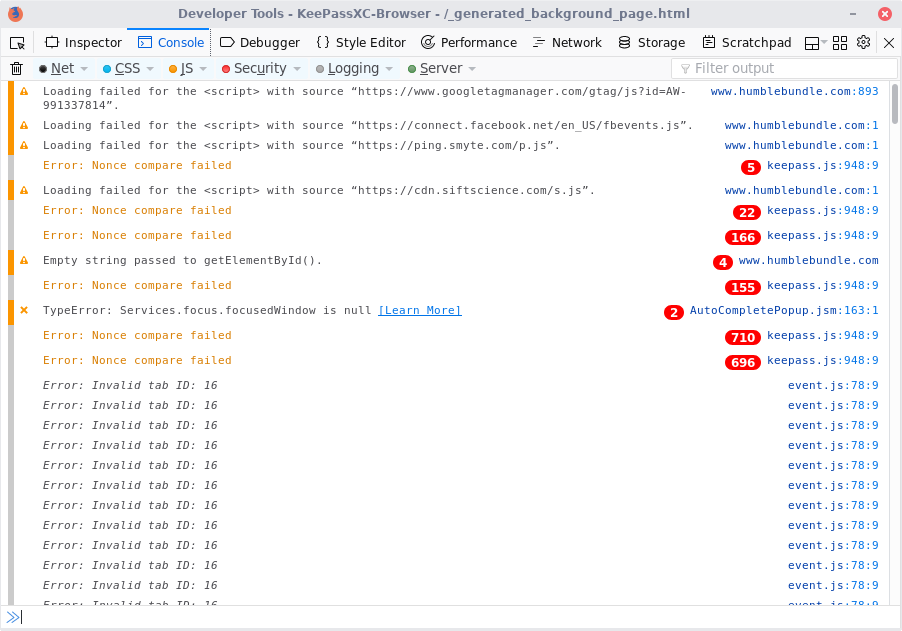Activate the element picker icon
The width and height of the screenshot is (902, 631).
[x=17, y=43]
